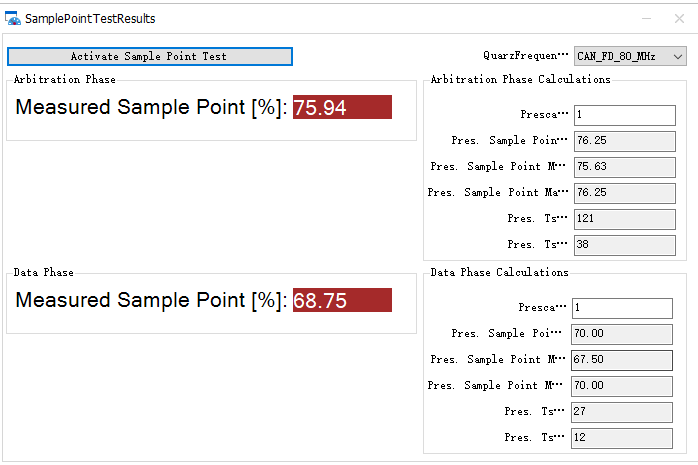This screenshot has height=465, width=698.
Task: Select the Data Phase field showing 67.50
Action: [x=622, y=360]
